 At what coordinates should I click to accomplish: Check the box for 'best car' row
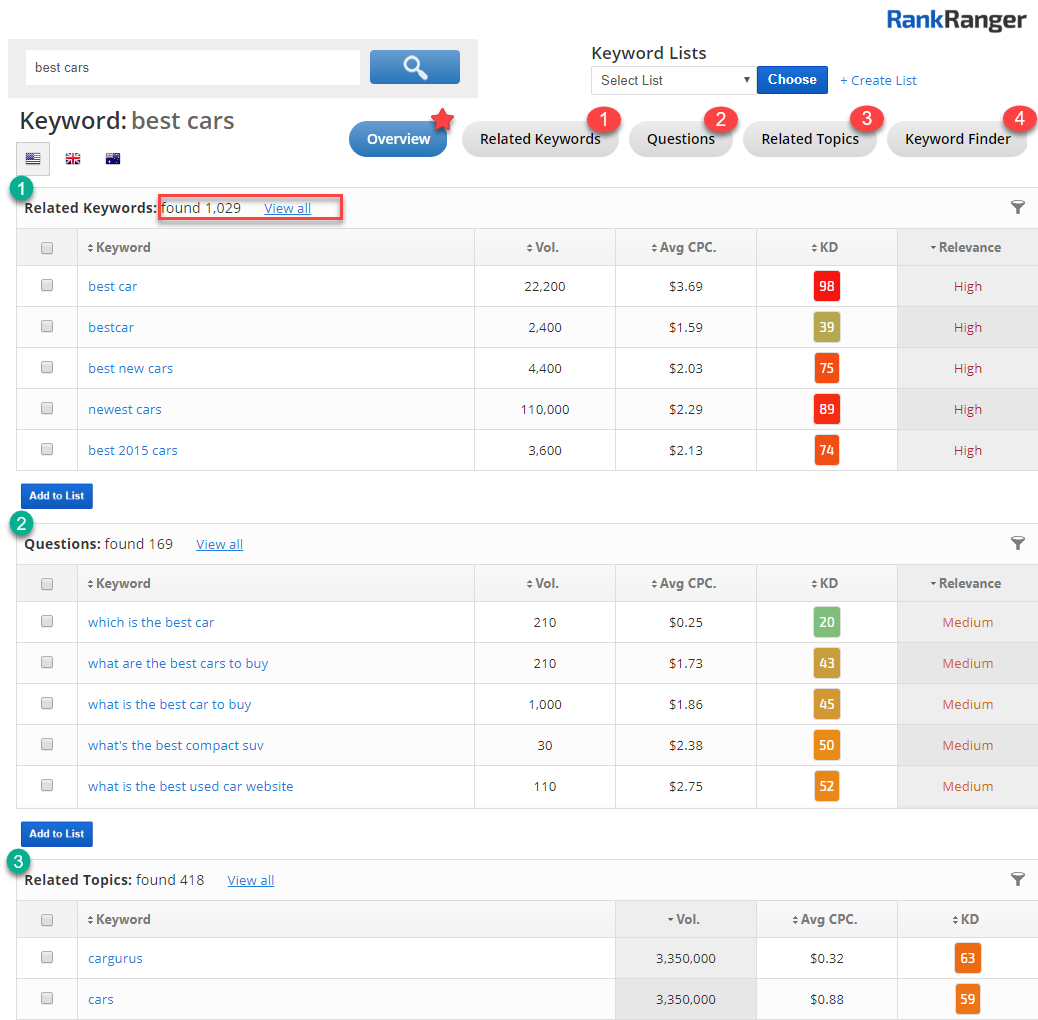click(47, 285)
